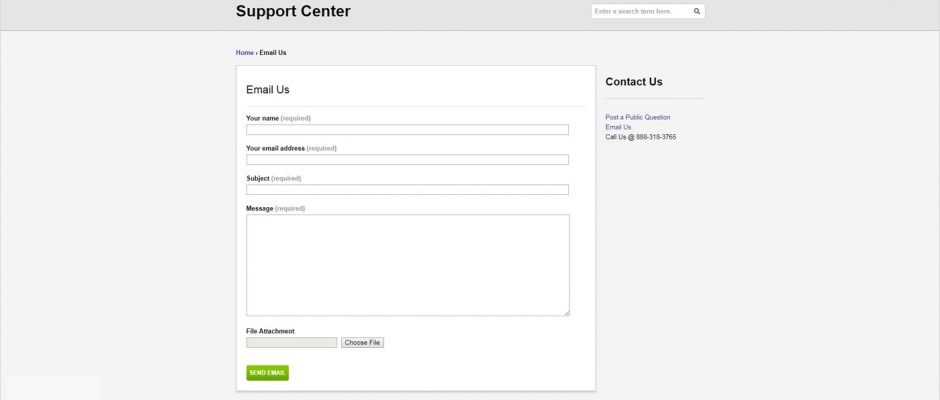
Task: Click the Subject field label
Action: pos(258,178)
